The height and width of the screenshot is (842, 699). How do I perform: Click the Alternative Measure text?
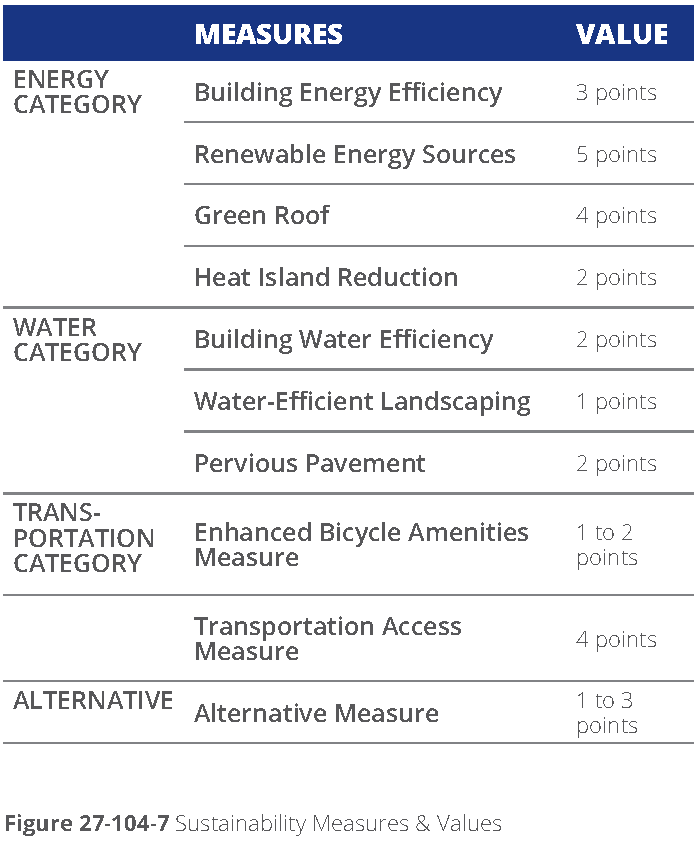[x=316, y=714]
